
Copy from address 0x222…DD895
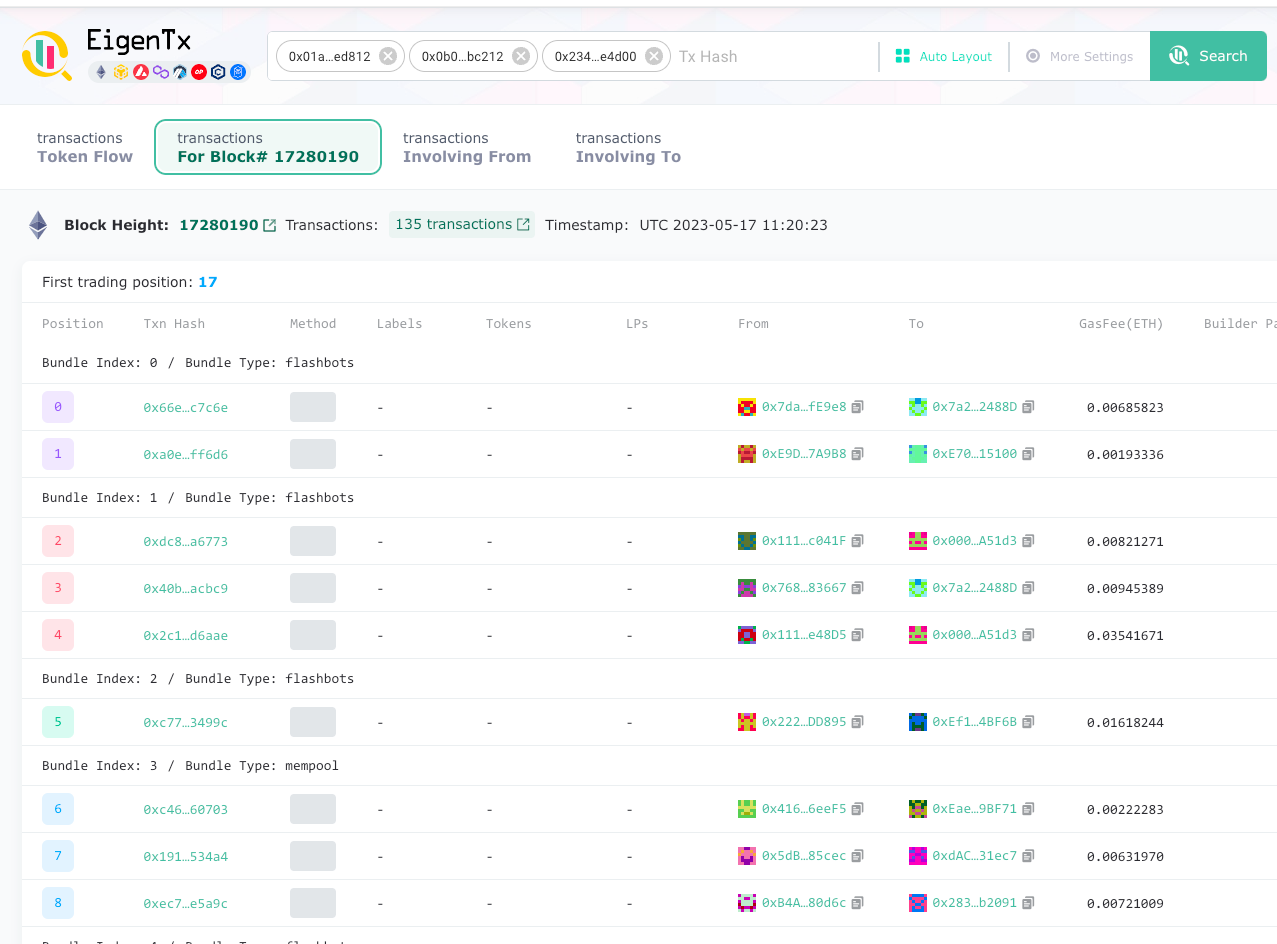(858, 722)
